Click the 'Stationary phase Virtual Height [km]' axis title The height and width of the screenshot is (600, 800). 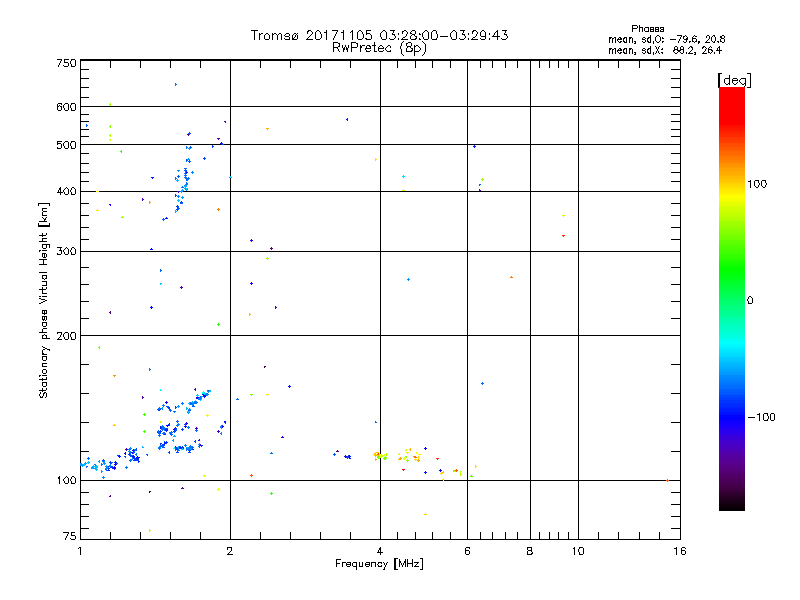(44, 300)
